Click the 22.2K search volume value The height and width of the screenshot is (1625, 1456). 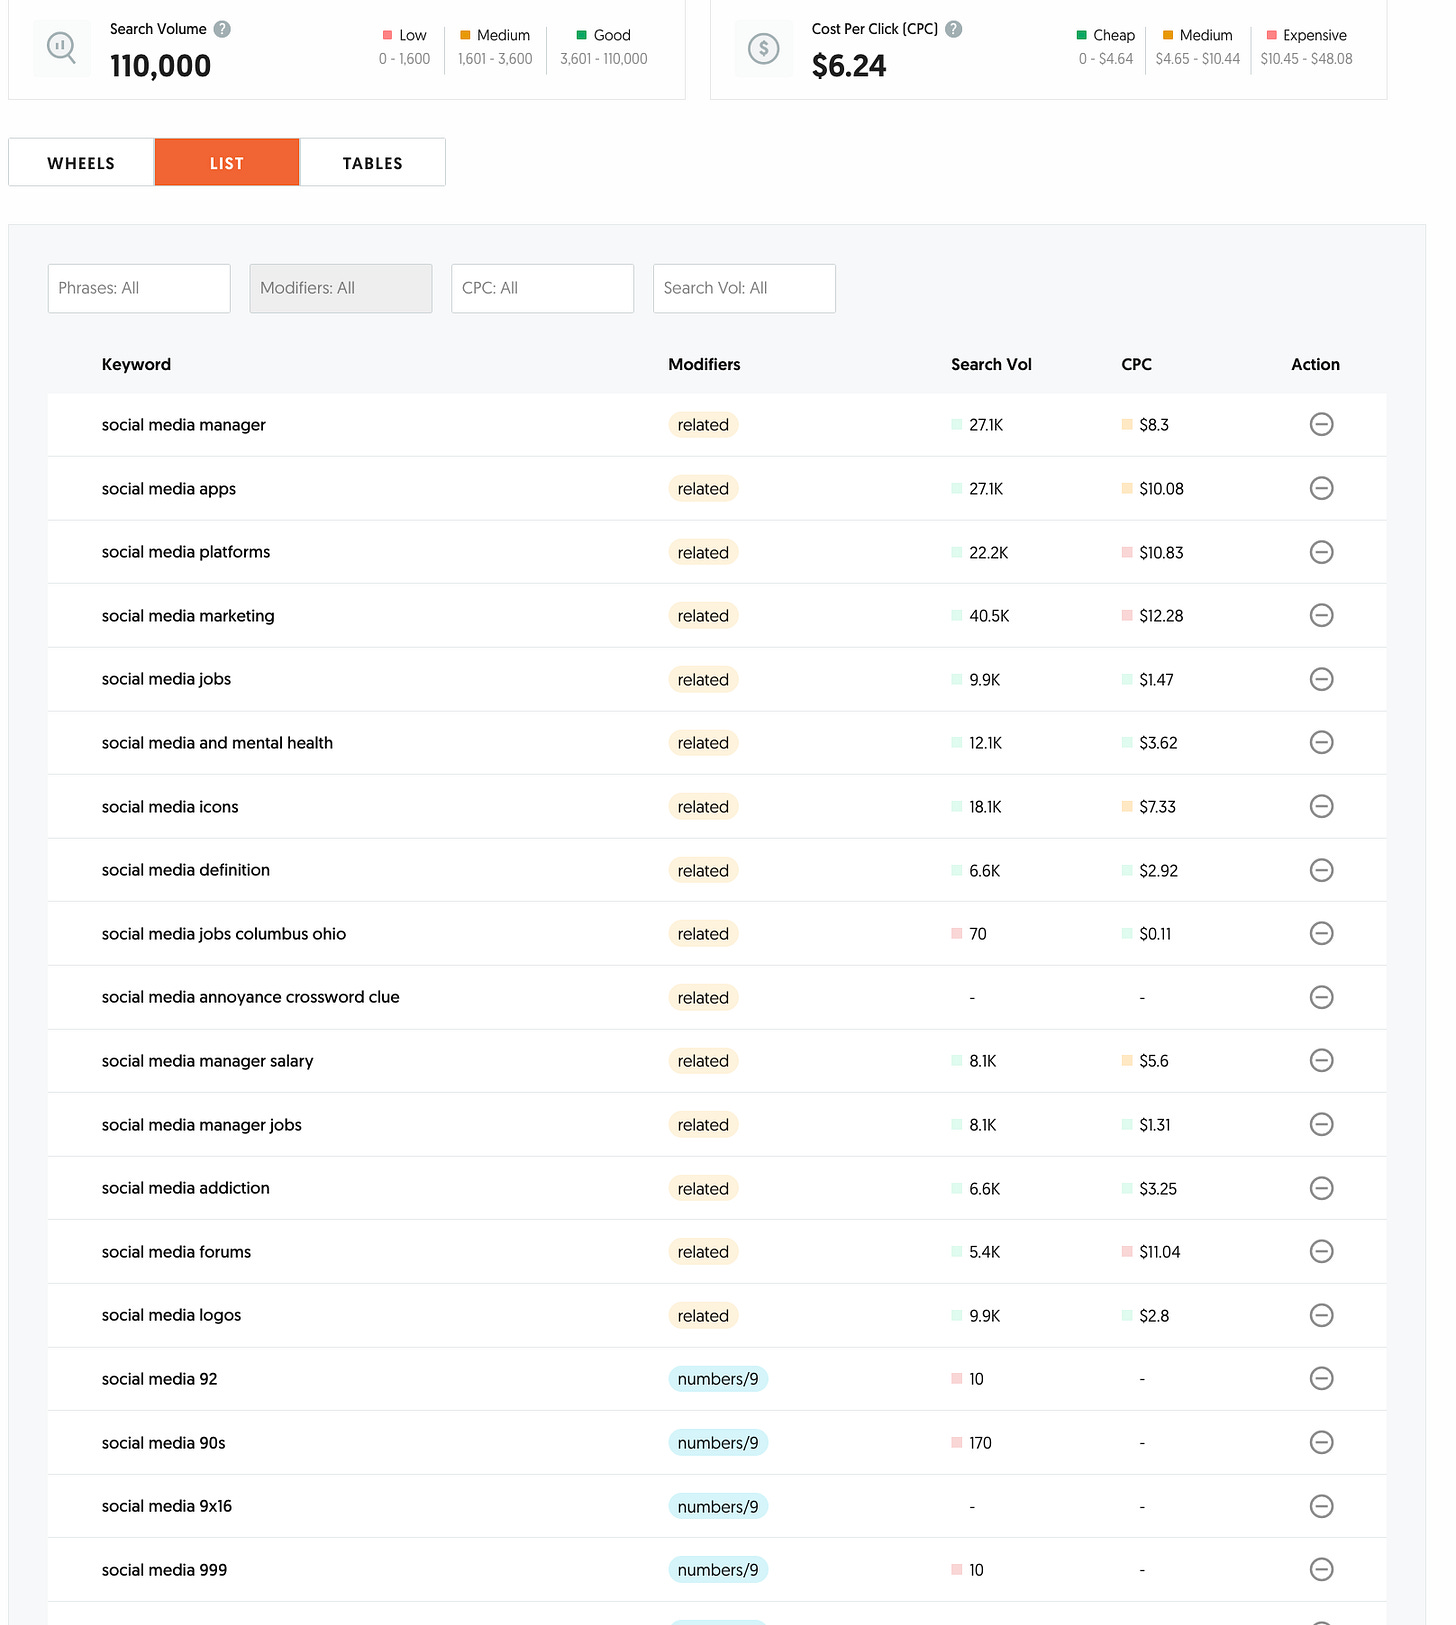tap(988, 553)
